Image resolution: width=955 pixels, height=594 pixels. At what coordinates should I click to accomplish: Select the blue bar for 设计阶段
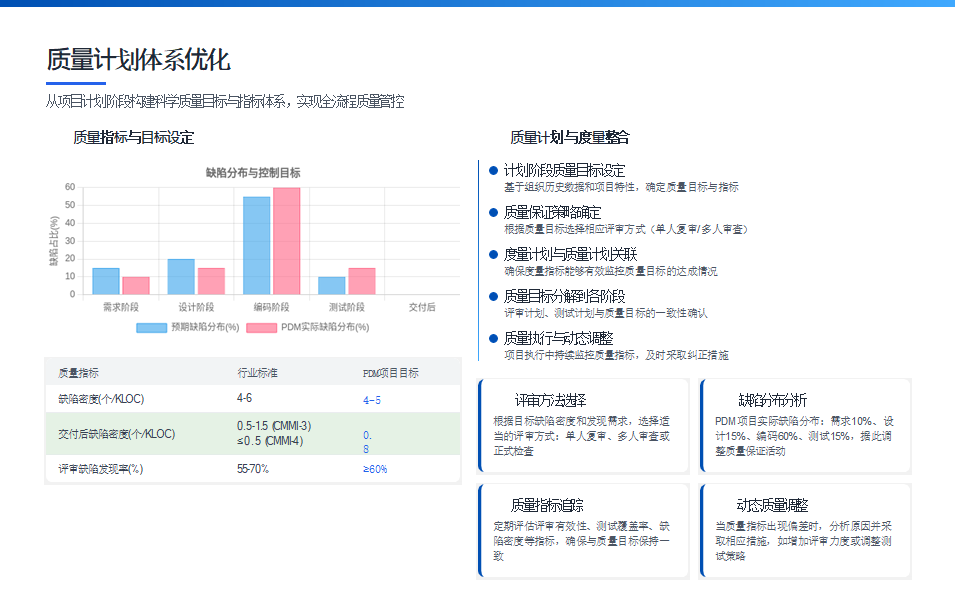pyautogui.click(x=181, y=277)
